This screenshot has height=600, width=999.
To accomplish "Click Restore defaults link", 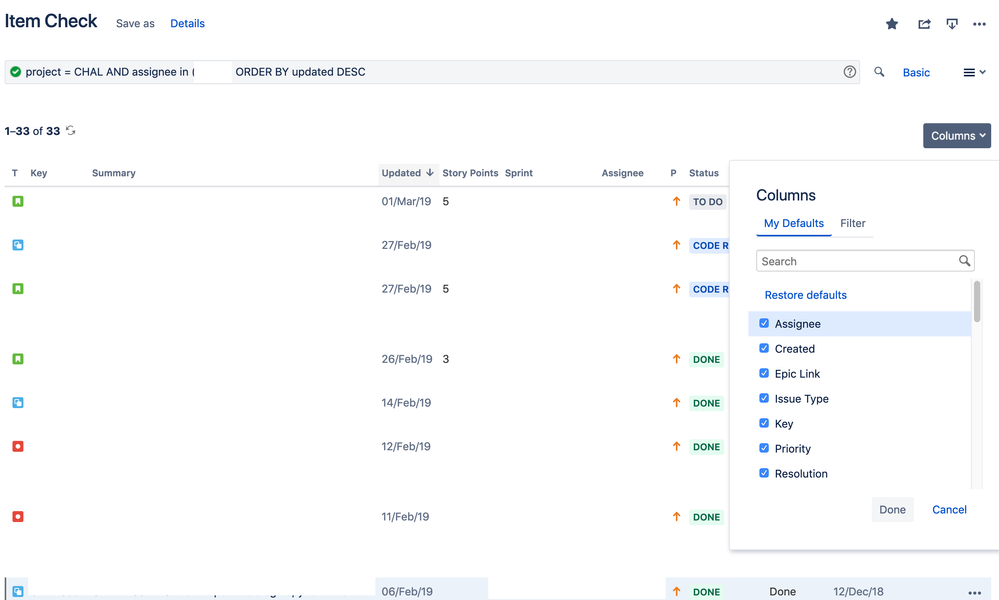I will pyautogui.click(x=805, y=295).
